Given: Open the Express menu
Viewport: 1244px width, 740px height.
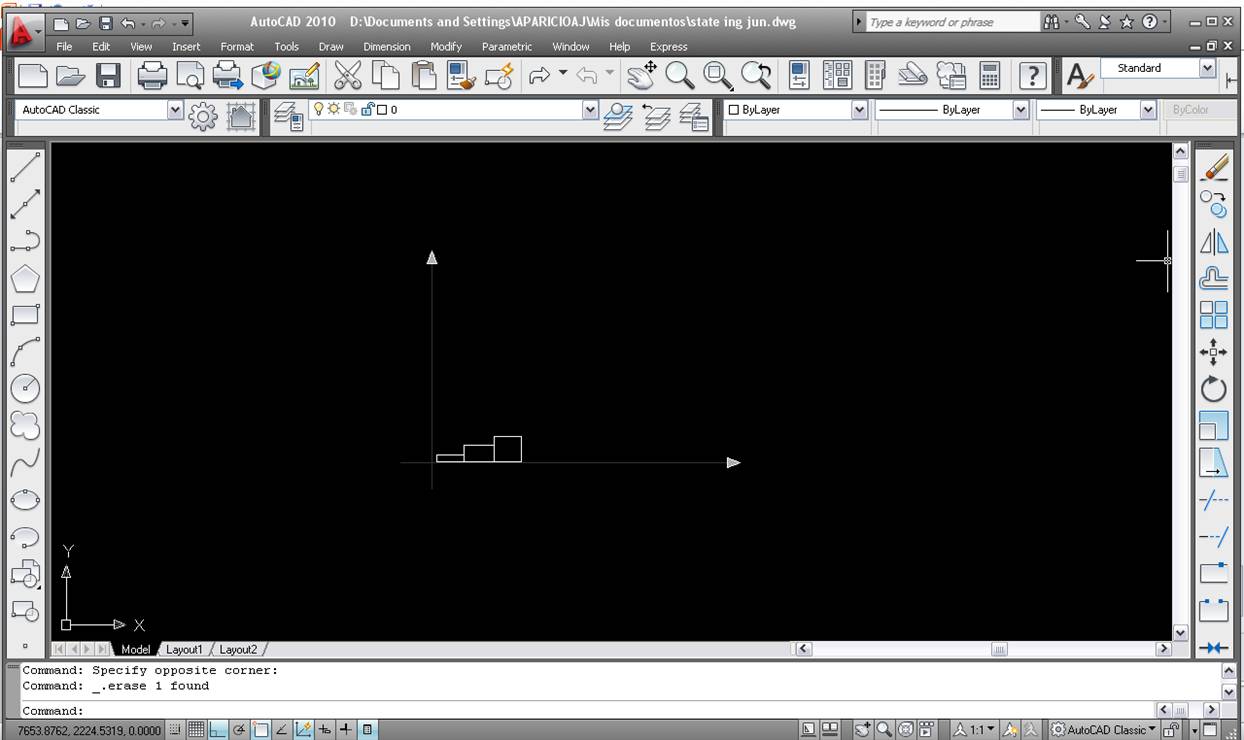Looking at the screenshot, I should [668, 46].
